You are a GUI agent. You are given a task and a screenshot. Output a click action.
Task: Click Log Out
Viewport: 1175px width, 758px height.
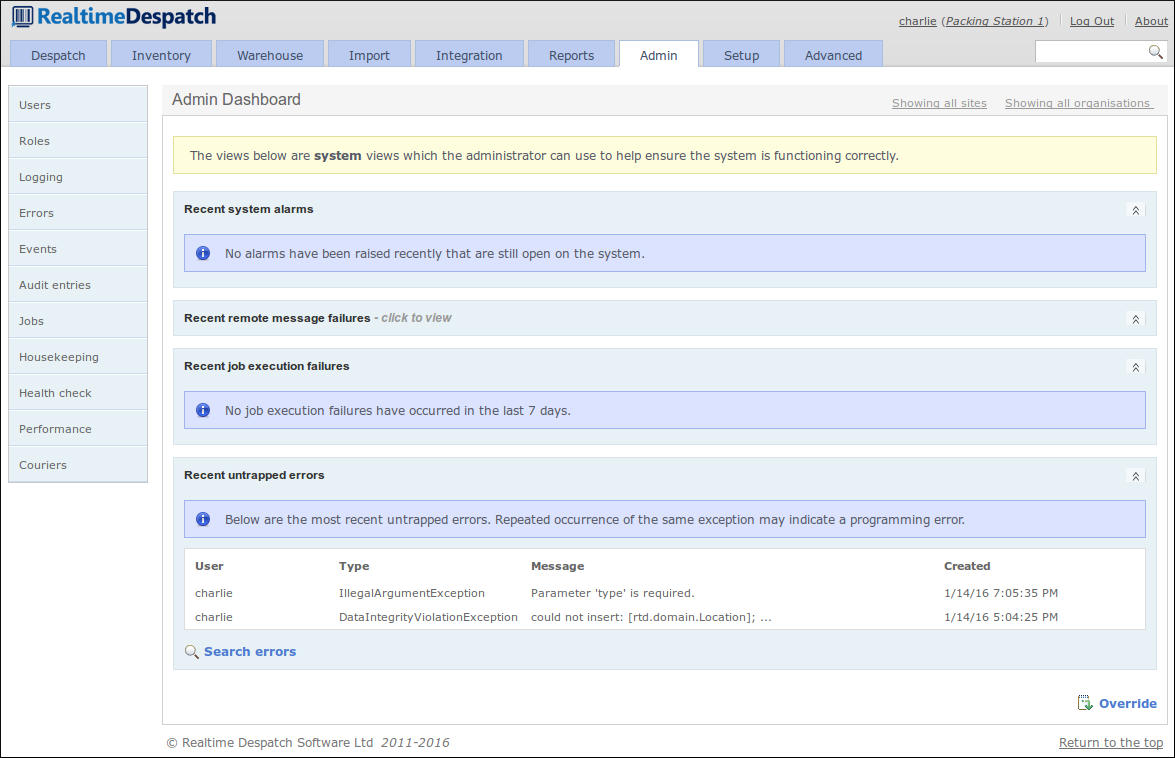tap(1092, 21)
